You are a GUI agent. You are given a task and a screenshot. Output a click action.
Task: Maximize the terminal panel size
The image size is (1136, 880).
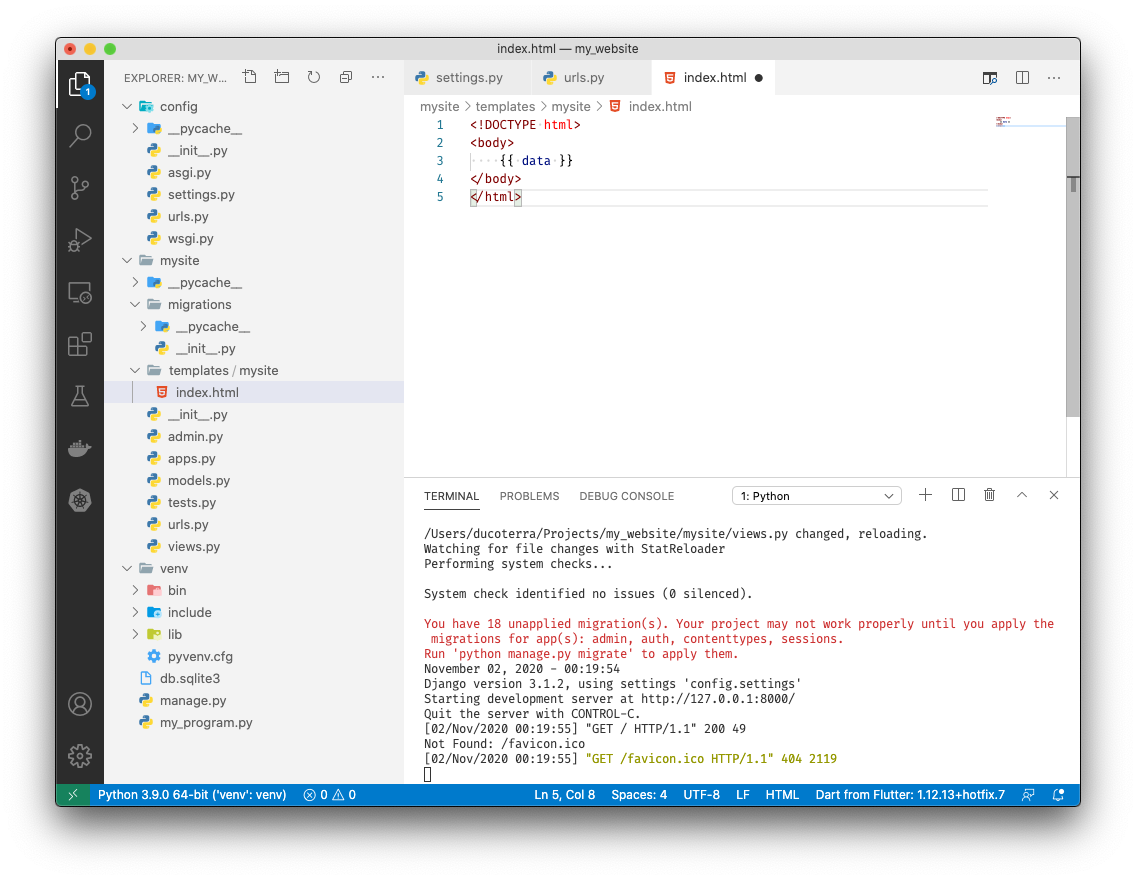tap(1022, 495)
